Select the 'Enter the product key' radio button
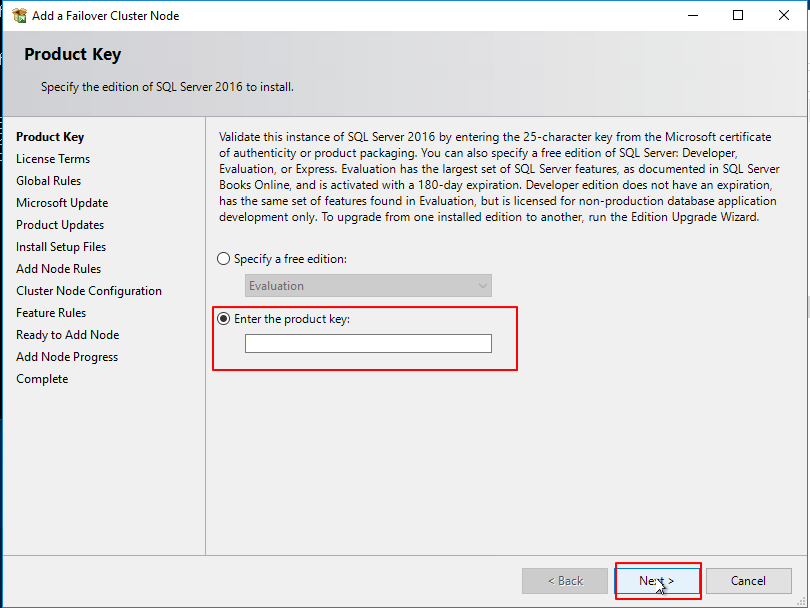 (x=223, y=319)
